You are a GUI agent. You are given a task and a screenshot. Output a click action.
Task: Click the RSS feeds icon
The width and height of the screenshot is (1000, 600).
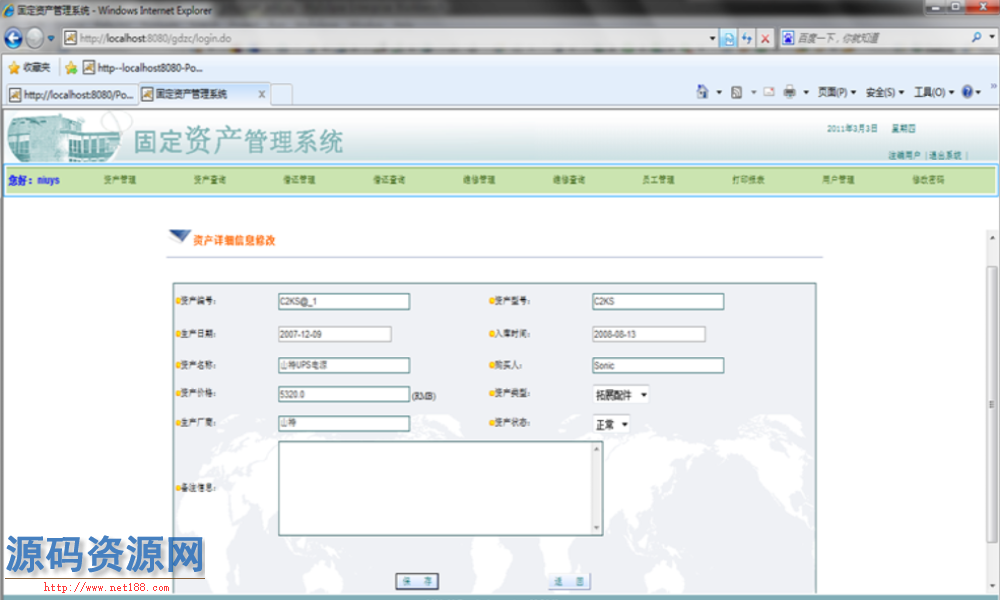click(737, 92)
